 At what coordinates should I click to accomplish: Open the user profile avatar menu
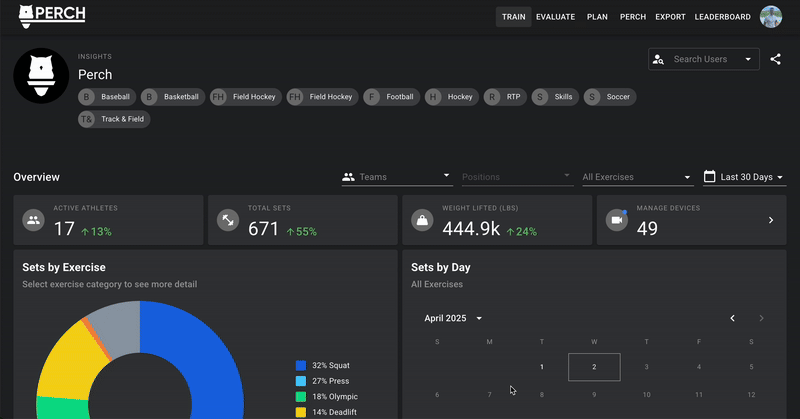(770, 17)
